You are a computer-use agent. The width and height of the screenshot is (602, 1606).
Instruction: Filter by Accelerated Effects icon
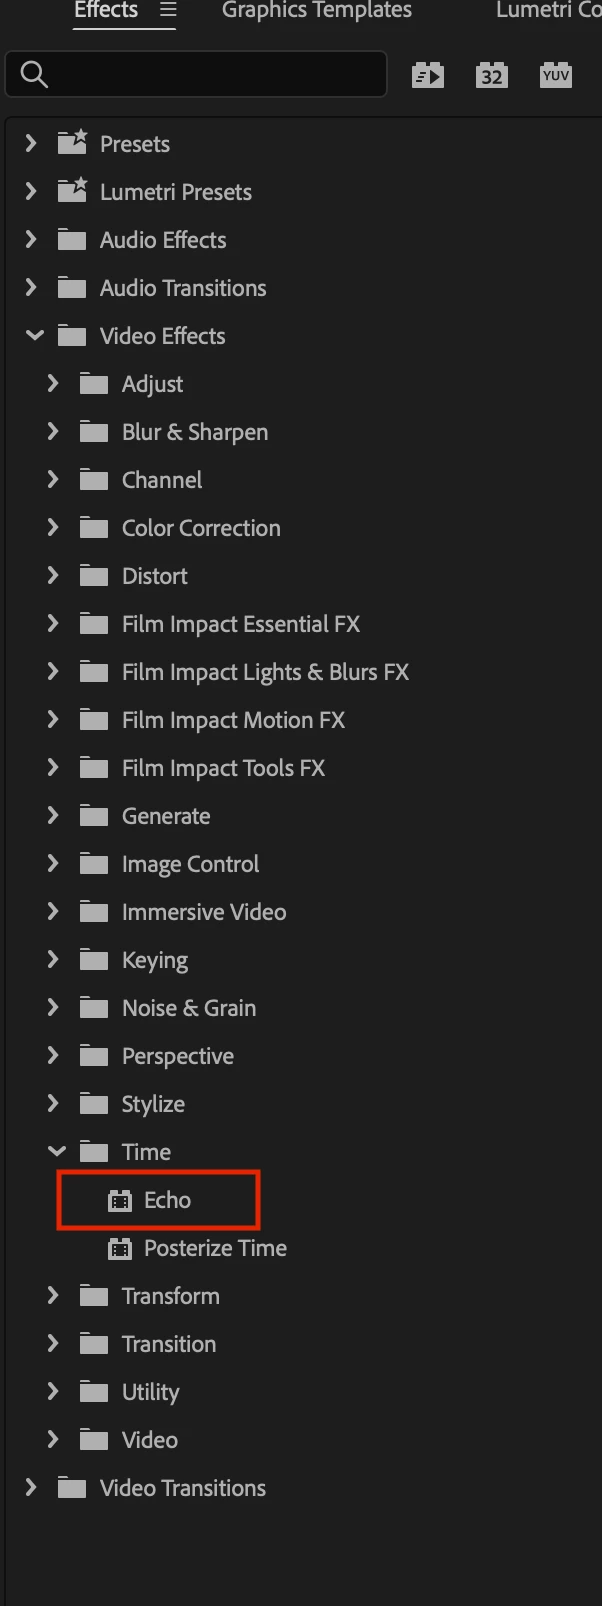point(428,75)
